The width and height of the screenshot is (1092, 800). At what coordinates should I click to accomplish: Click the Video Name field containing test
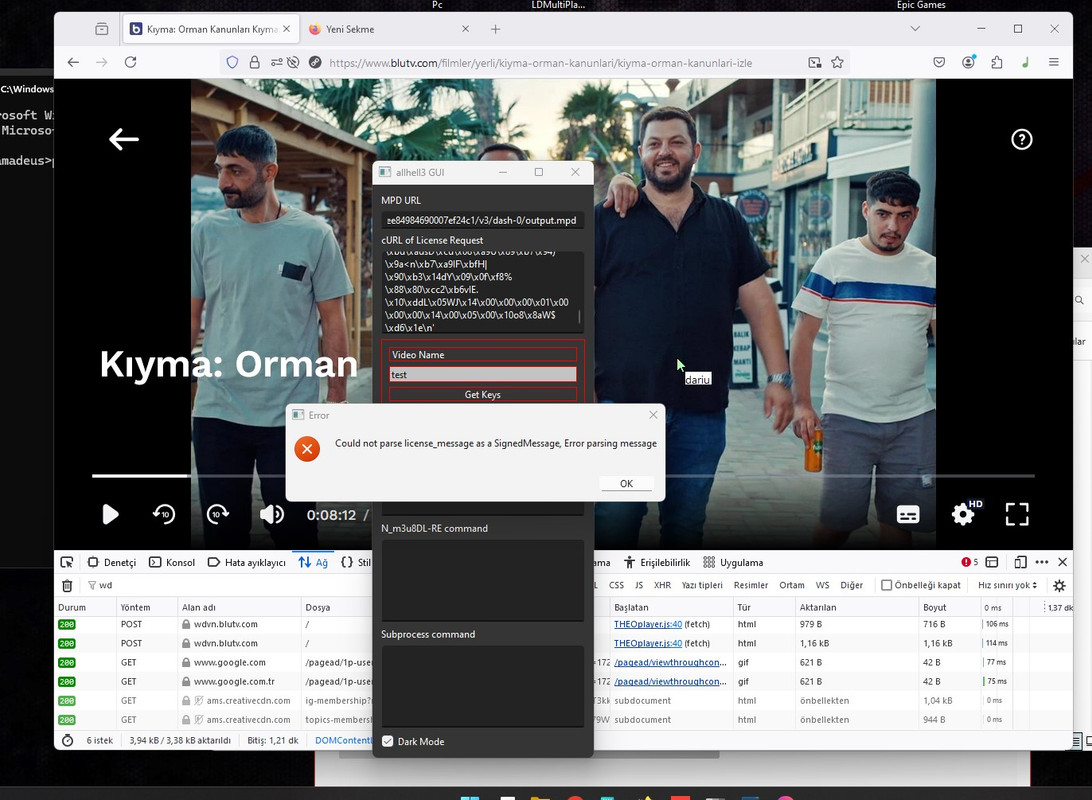(x=483, y=375)
